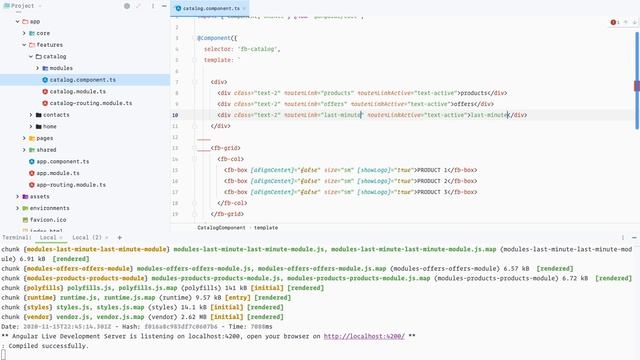
Task: Click the fold marker at line 7
Action: pyautogui.click(x=194, y=82)
